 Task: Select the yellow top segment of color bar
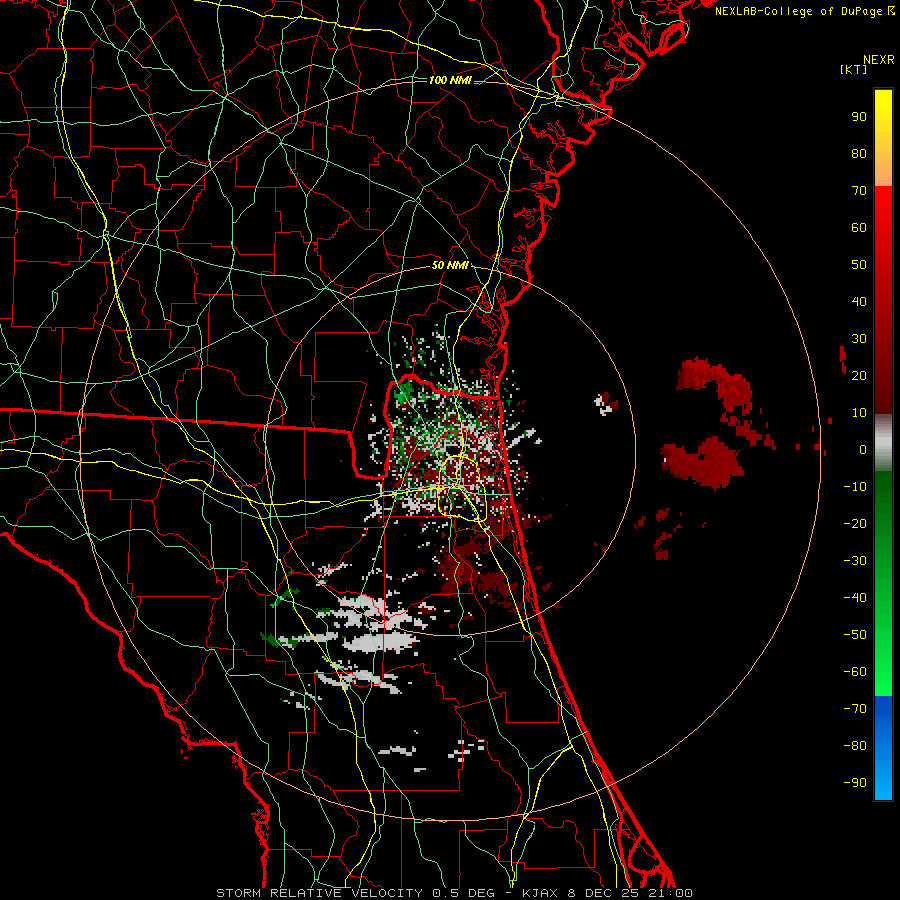pos(883,138)
